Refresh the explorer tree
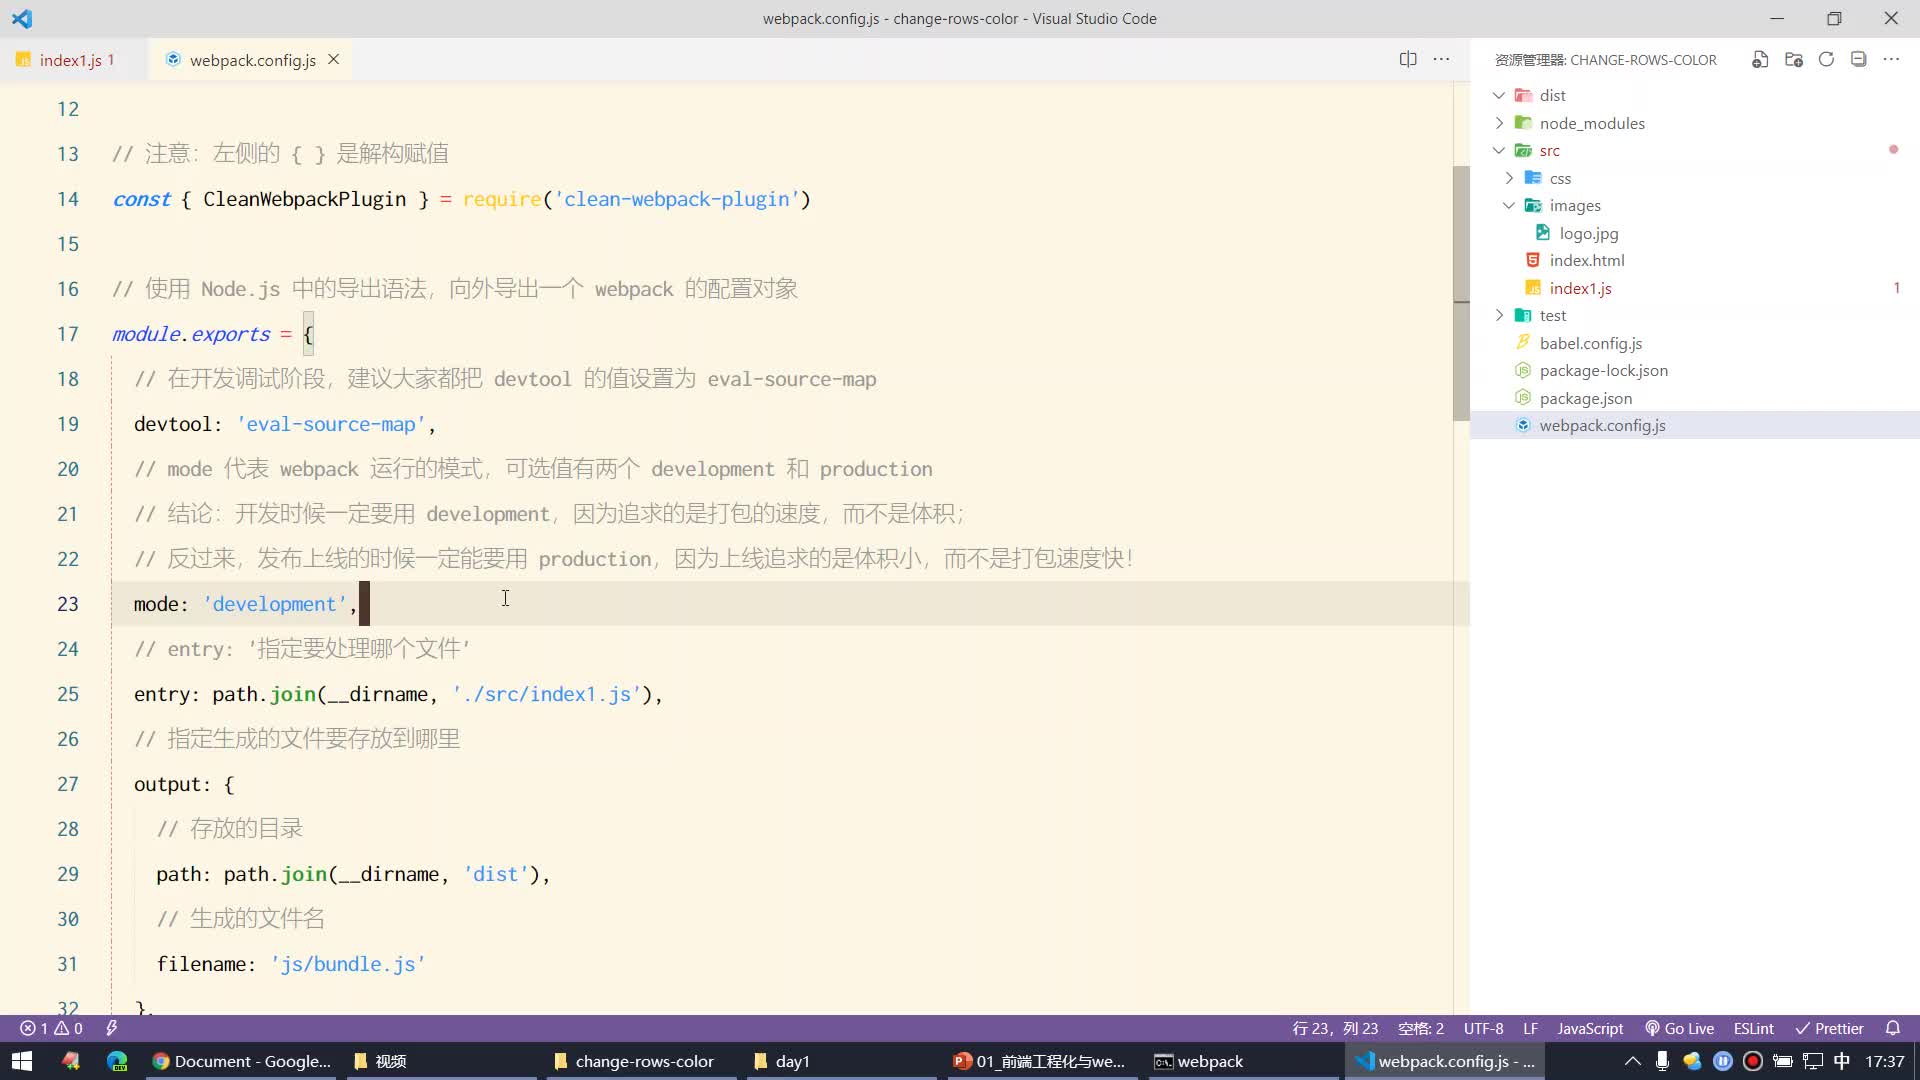The height and width of the screenshot is (1080, 1920). tap(1826, 59)
